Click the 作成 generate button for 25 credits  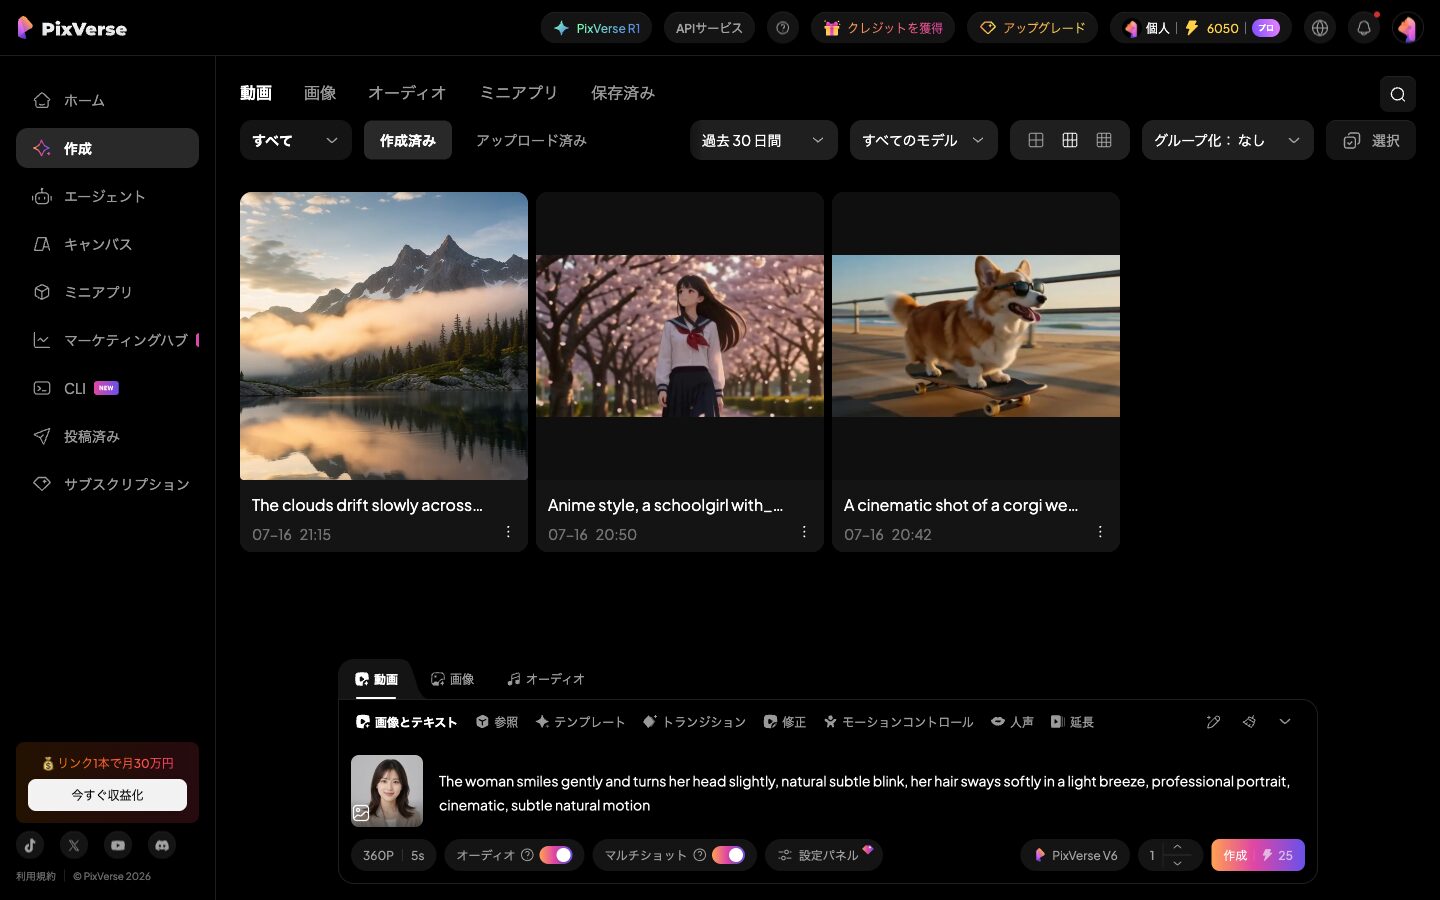[1258, 855]
